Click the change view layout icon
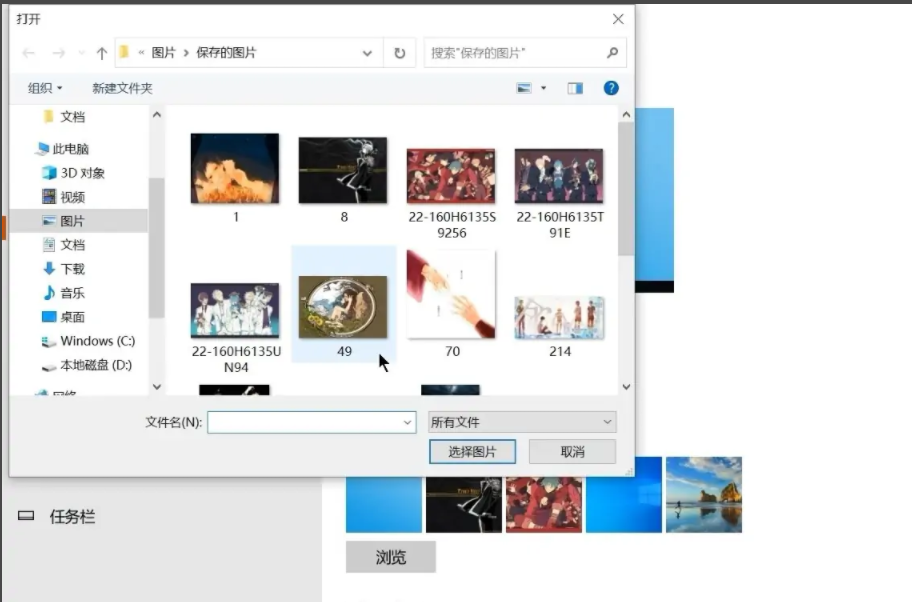 (524, 88)
